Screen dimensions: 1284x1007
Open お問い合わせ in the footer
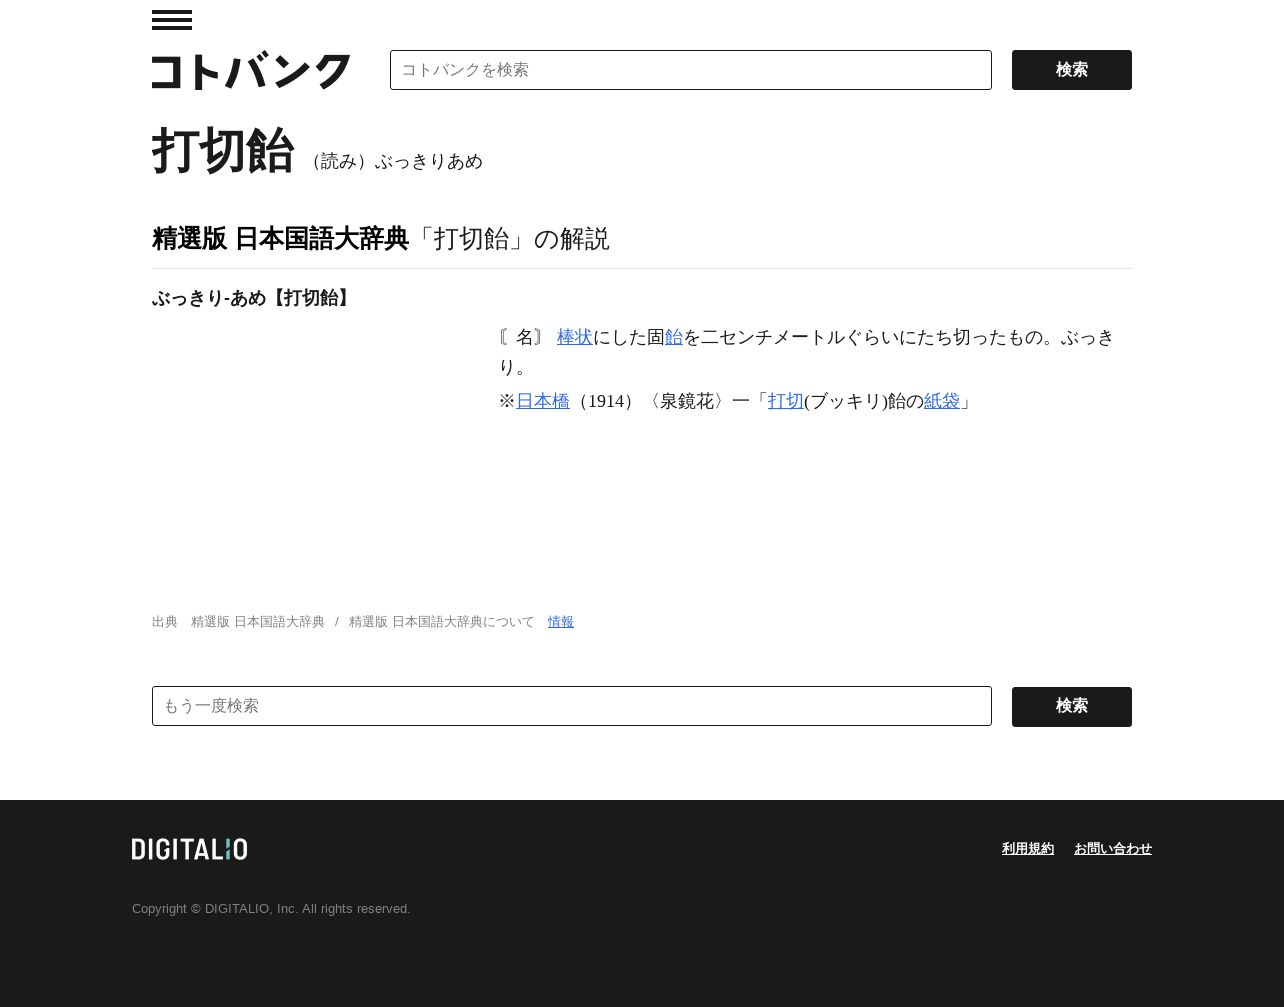click(x=1113, y=849)
